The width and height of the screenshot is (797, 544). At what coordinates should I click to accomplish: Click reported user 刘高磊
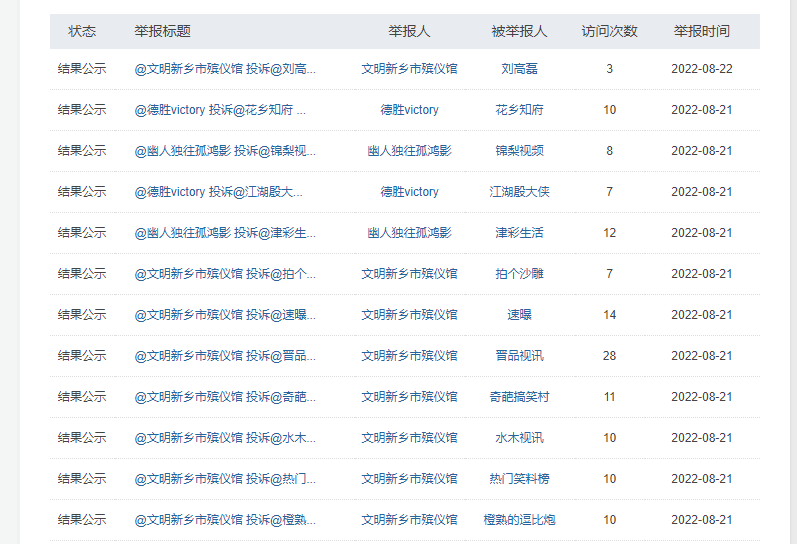point(519,69)
